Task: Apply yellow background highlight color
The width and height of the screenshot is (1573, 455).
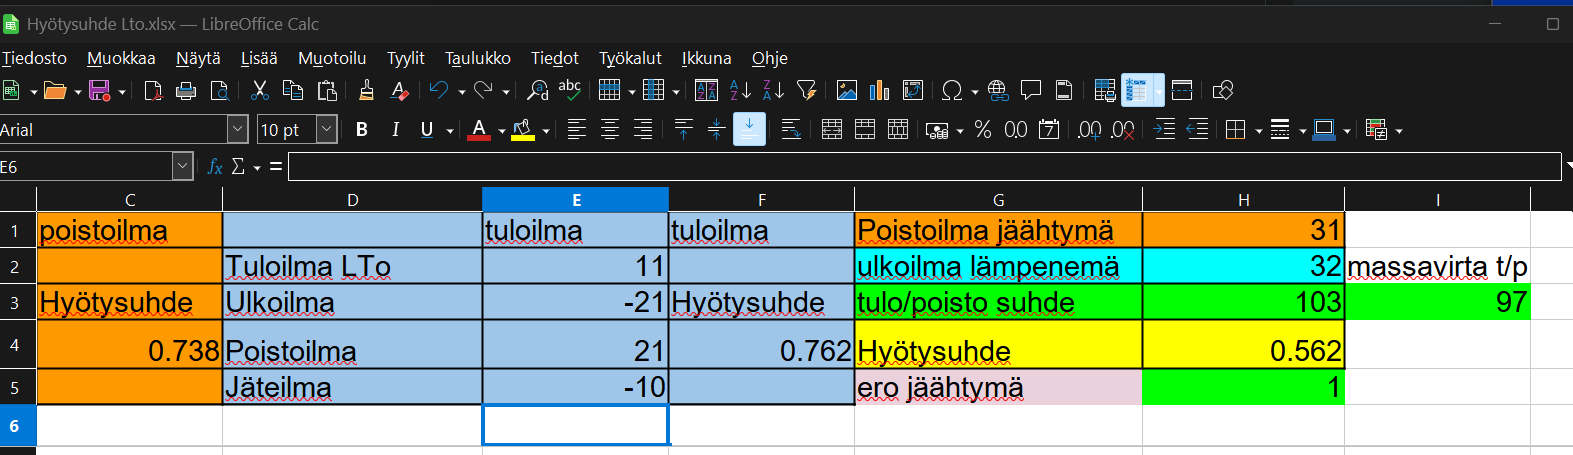Action: (522, 130)
